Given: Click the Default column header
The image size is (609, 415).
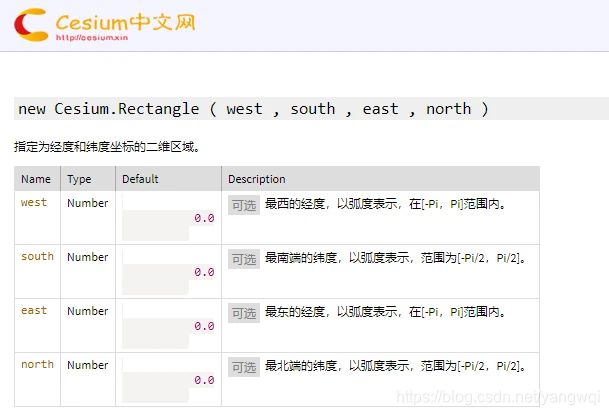Looking at the screenshot, I should [x=140, y=179].
